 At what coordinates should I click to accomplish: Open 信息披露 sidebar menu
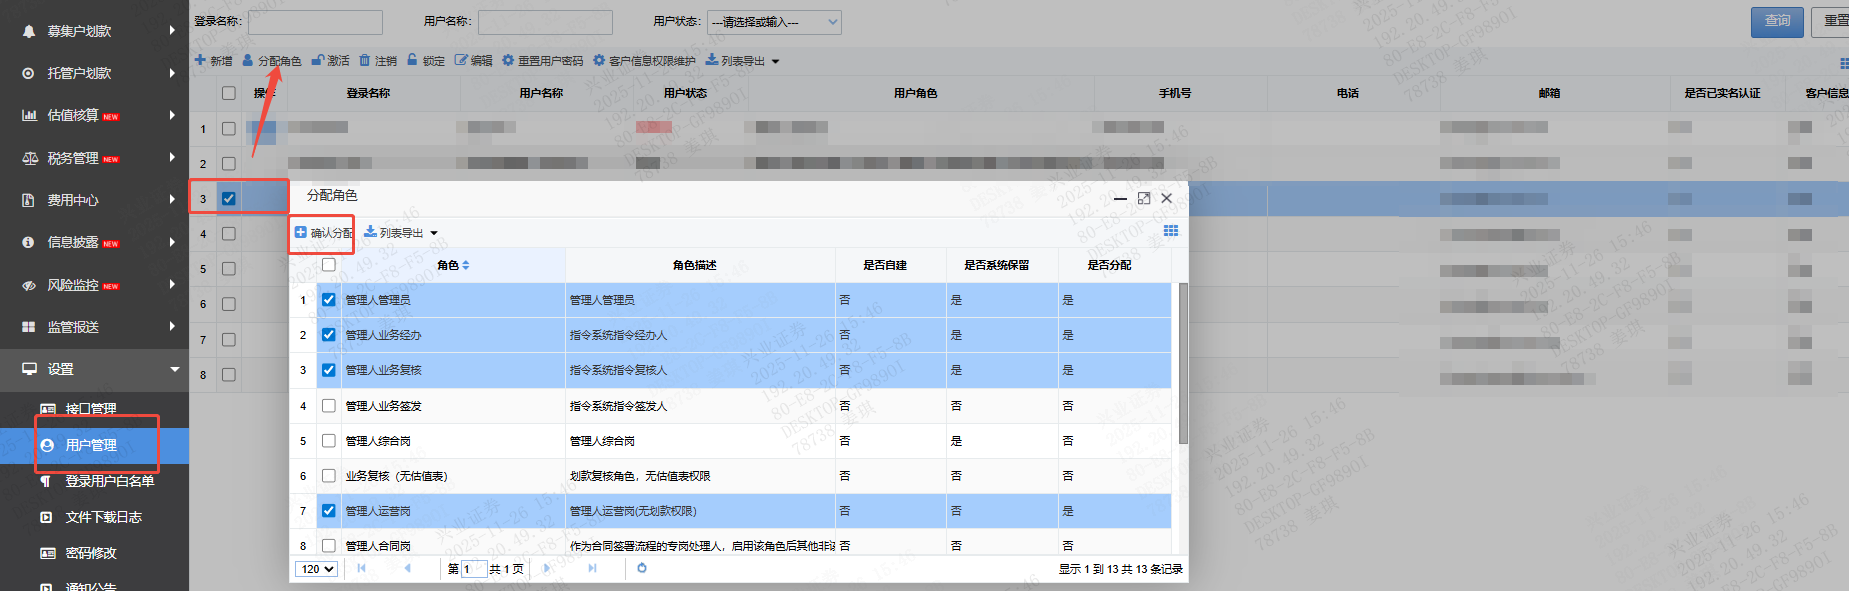point(94,242)
